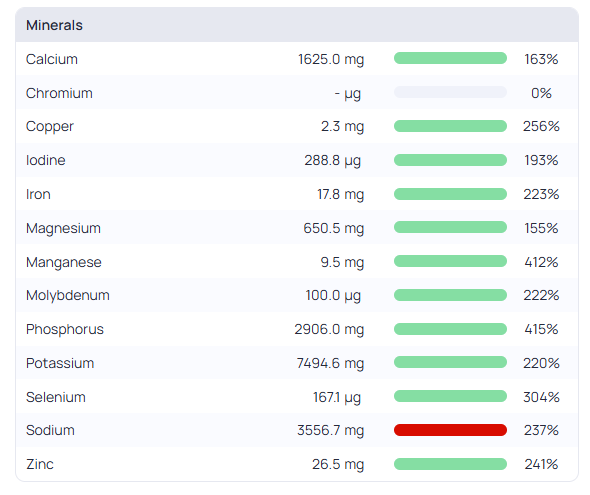
Task: Click the empty Chromium progress bar
Action: coord(450,92)
